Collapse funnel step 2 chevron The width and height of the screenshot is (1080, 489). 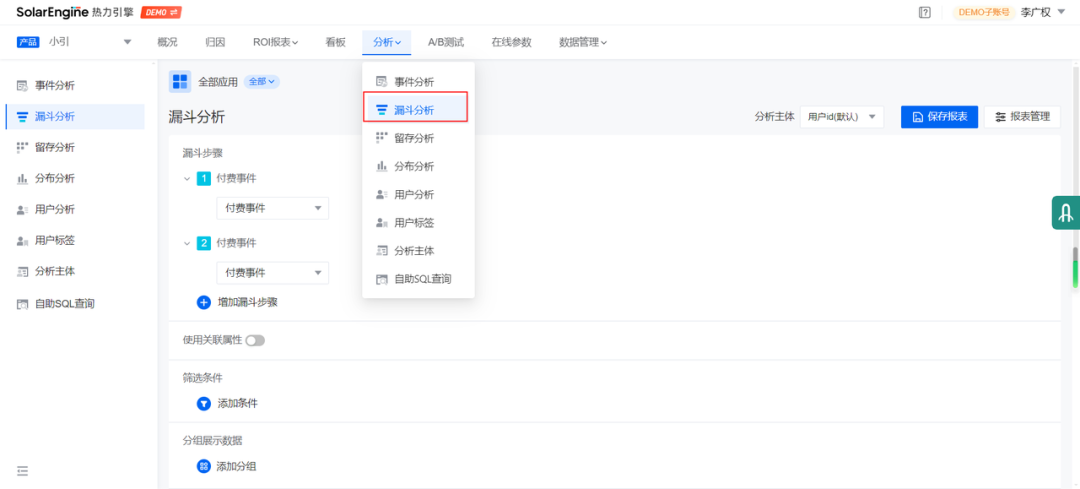(187, 243)
